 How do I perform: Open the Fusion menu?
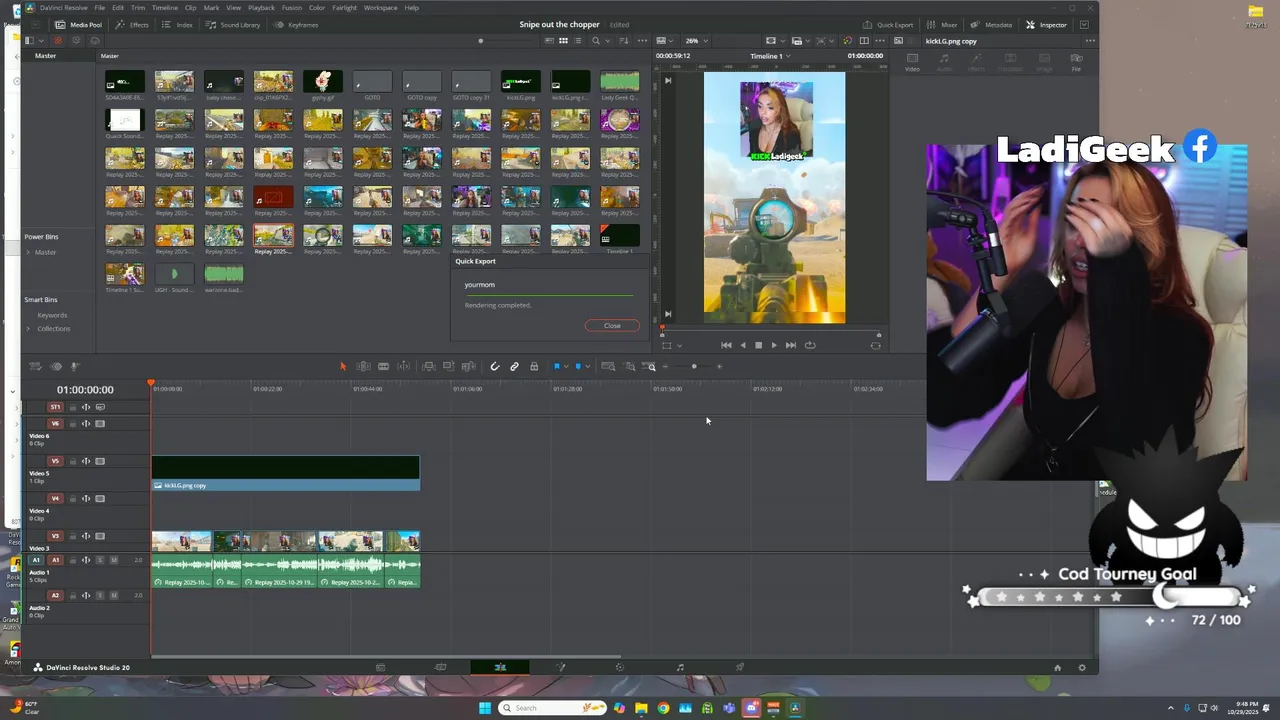click(292, 8)
